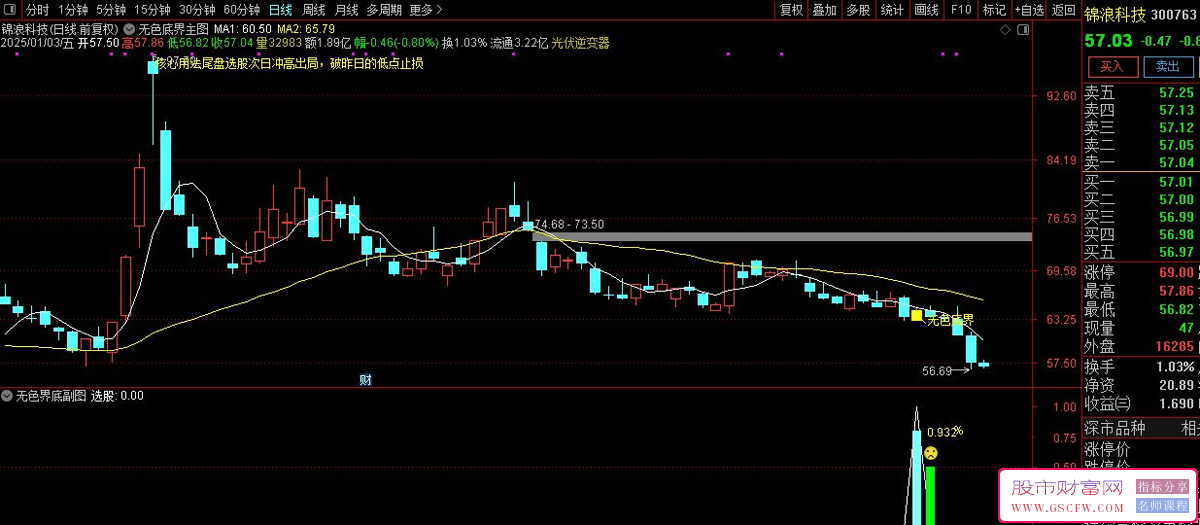Click the green bar in sub-chart
The height and width of the screenshot is (525, 1200).
click(x=931, y=494)
